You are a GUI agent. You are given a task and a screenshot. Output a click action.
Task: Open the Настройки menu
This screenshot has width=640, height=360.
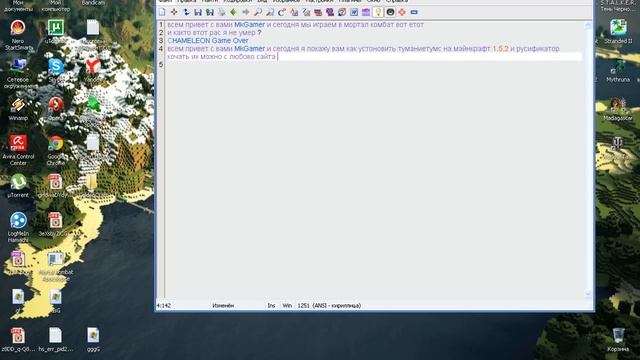[319, 1]
